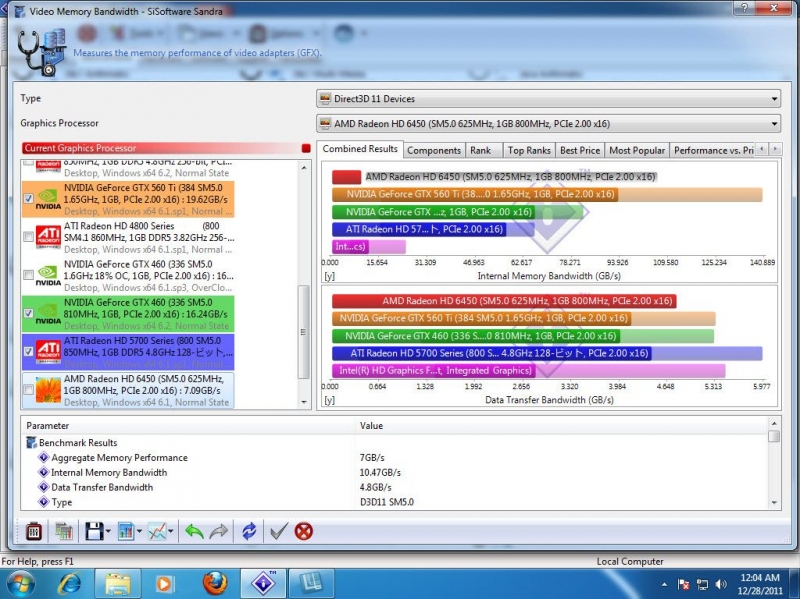
Task: Open Action Center flag tray icon
Action: [x=684, y=584]
